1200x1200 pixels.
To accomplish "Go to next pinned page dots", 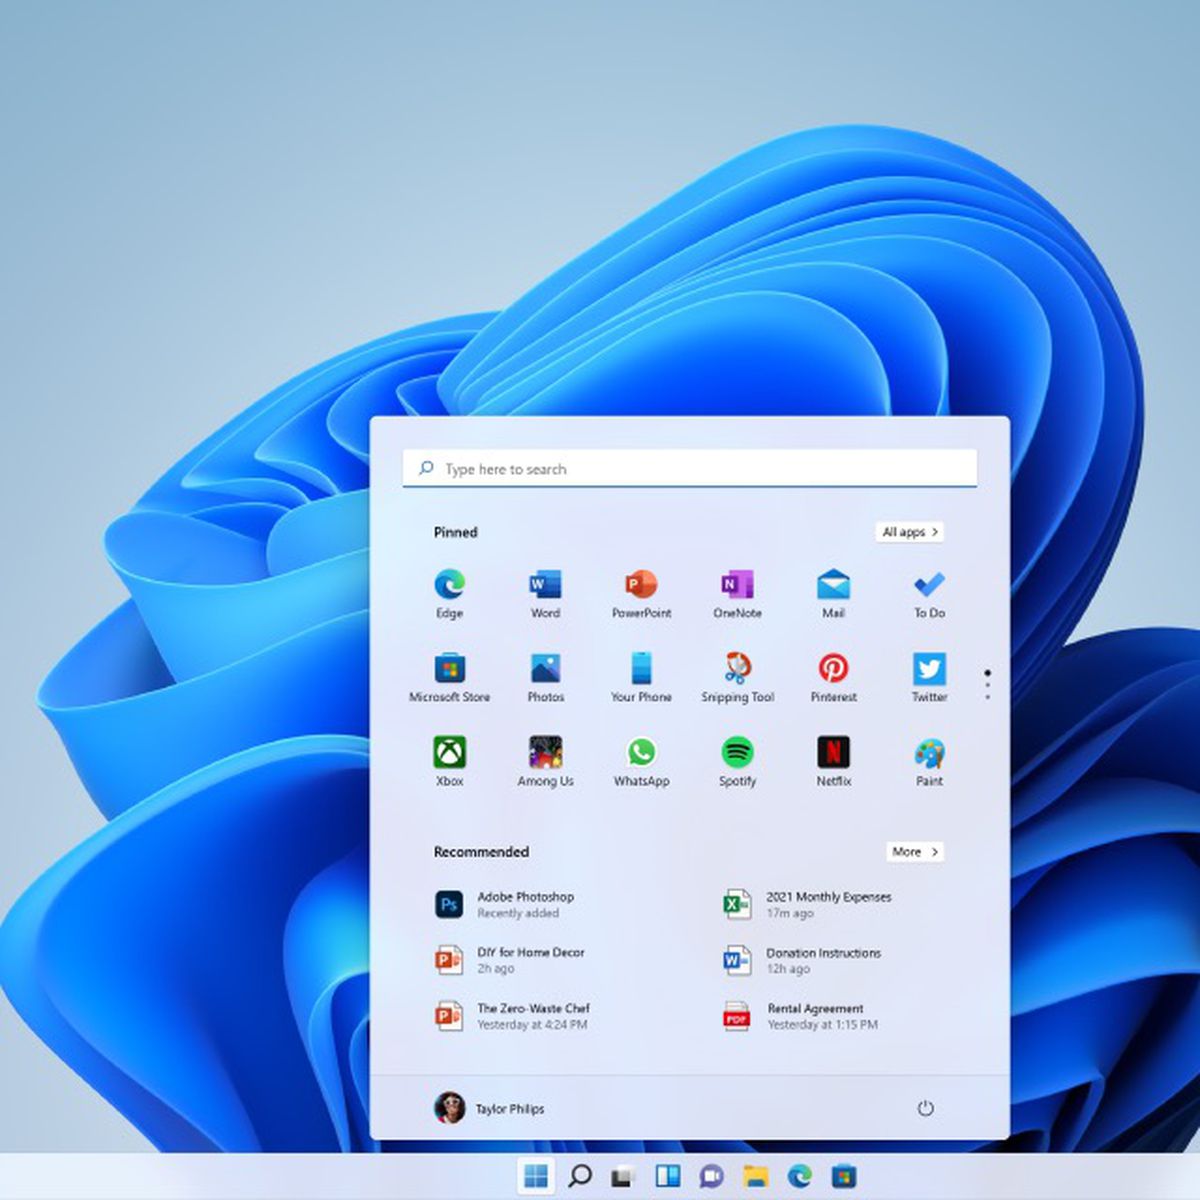I will click(x=988, y=684).
